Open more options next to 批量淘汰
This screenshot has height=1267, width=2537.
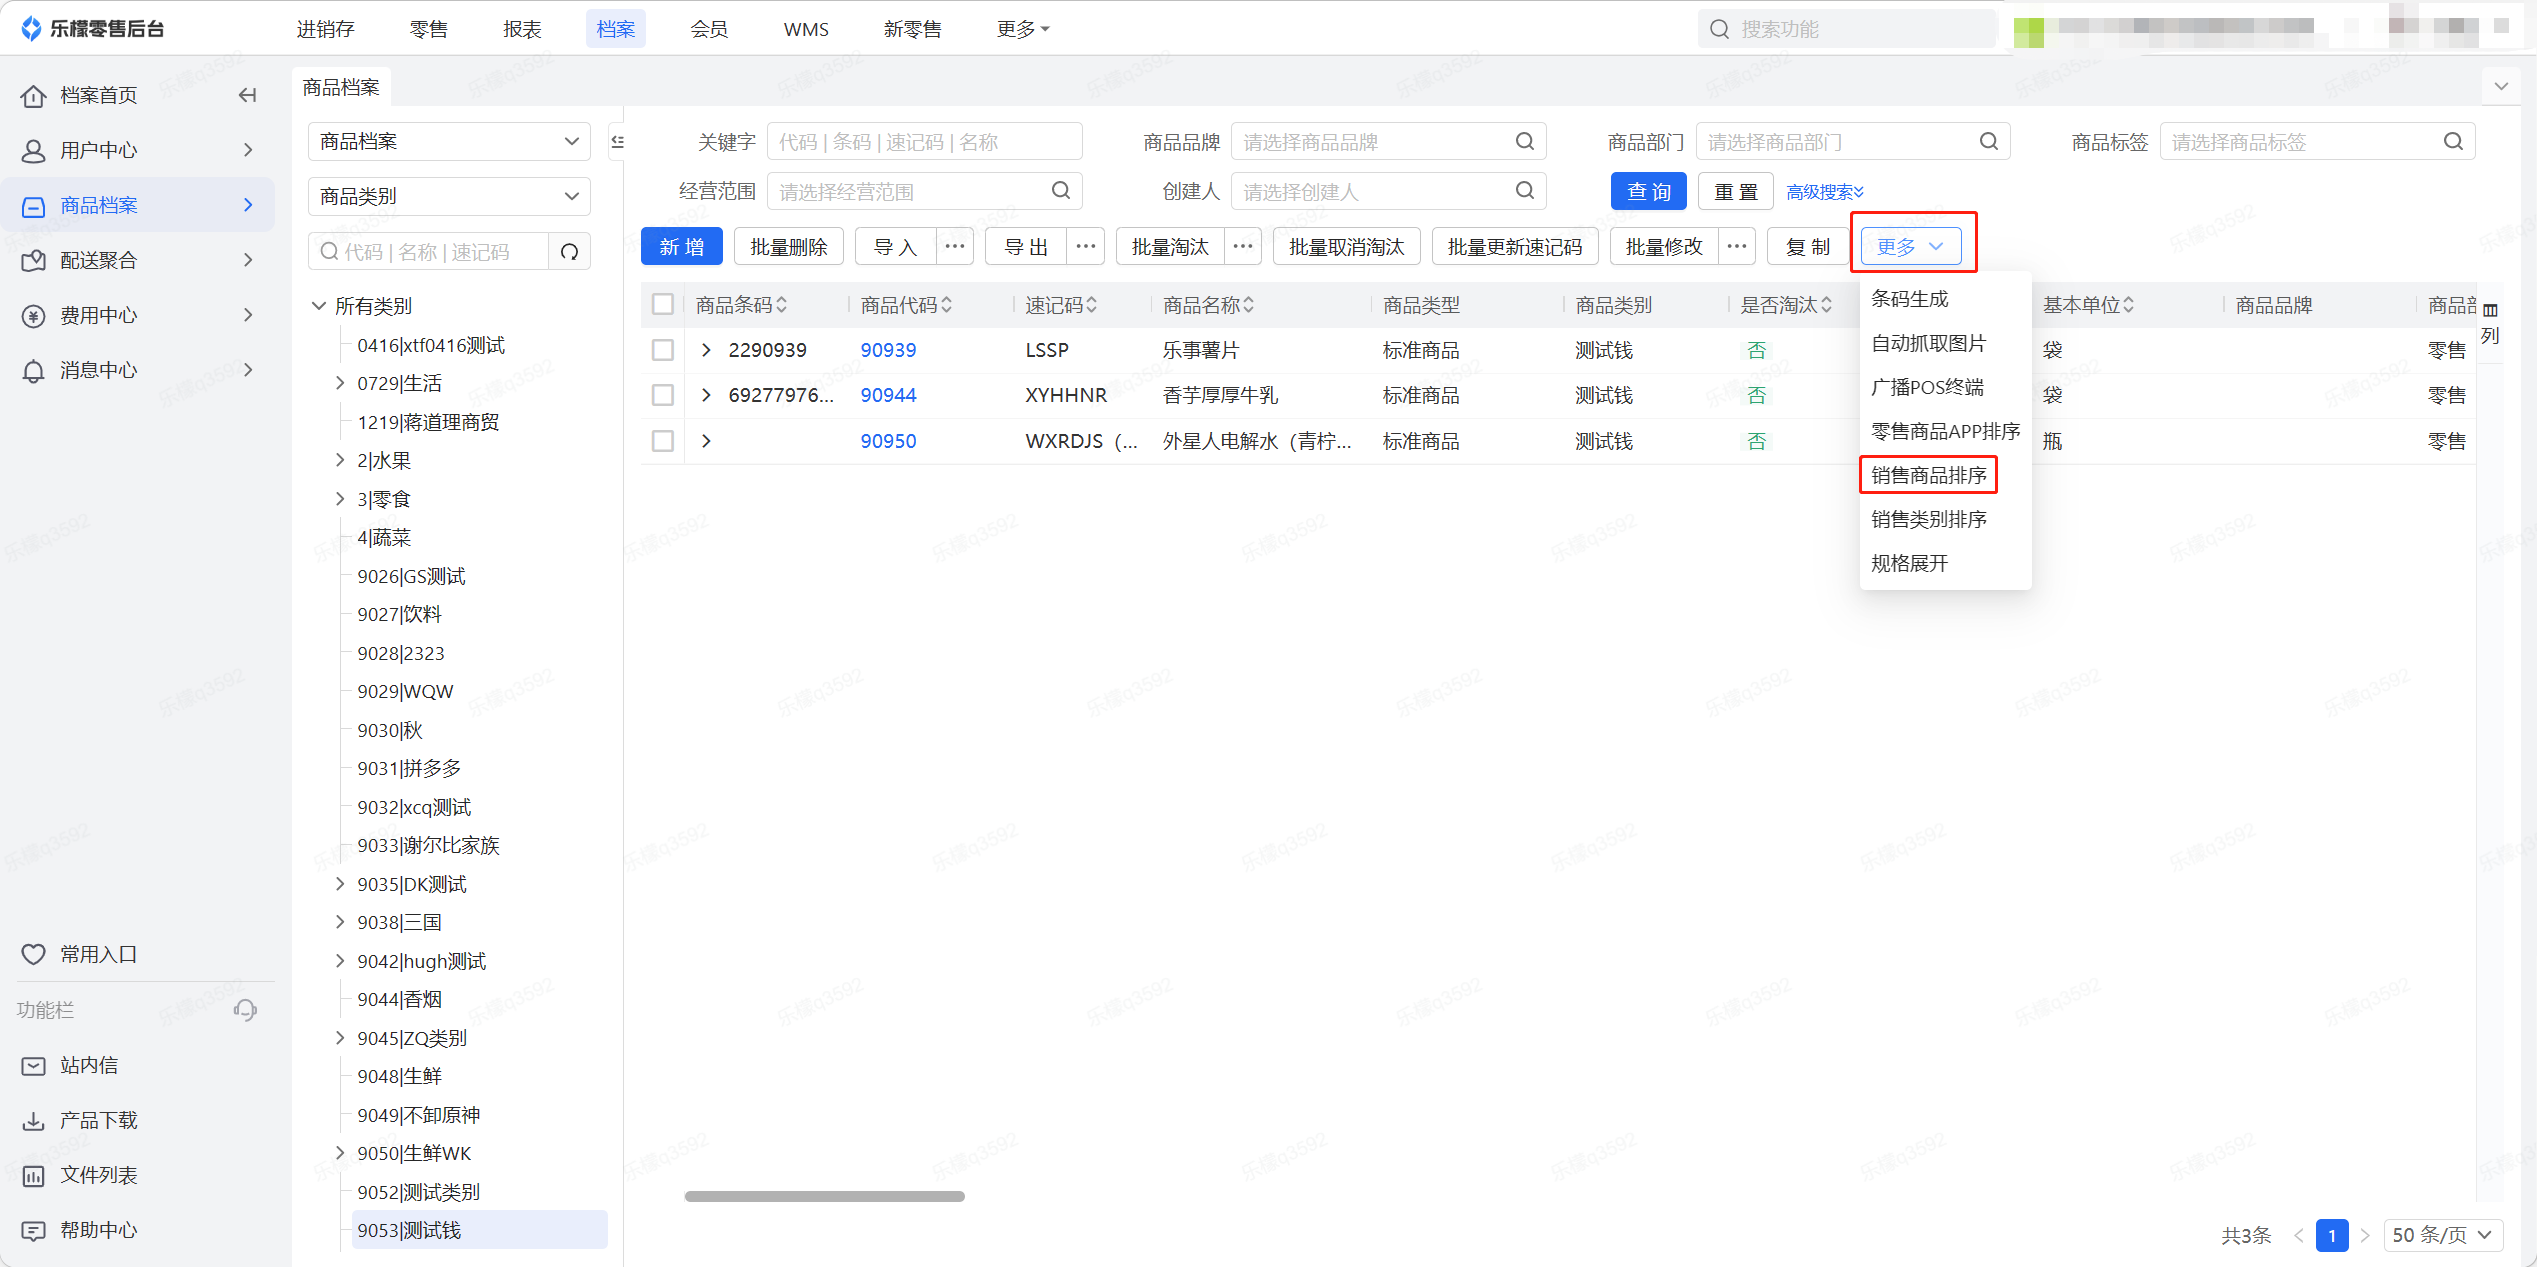point(1243,246)
